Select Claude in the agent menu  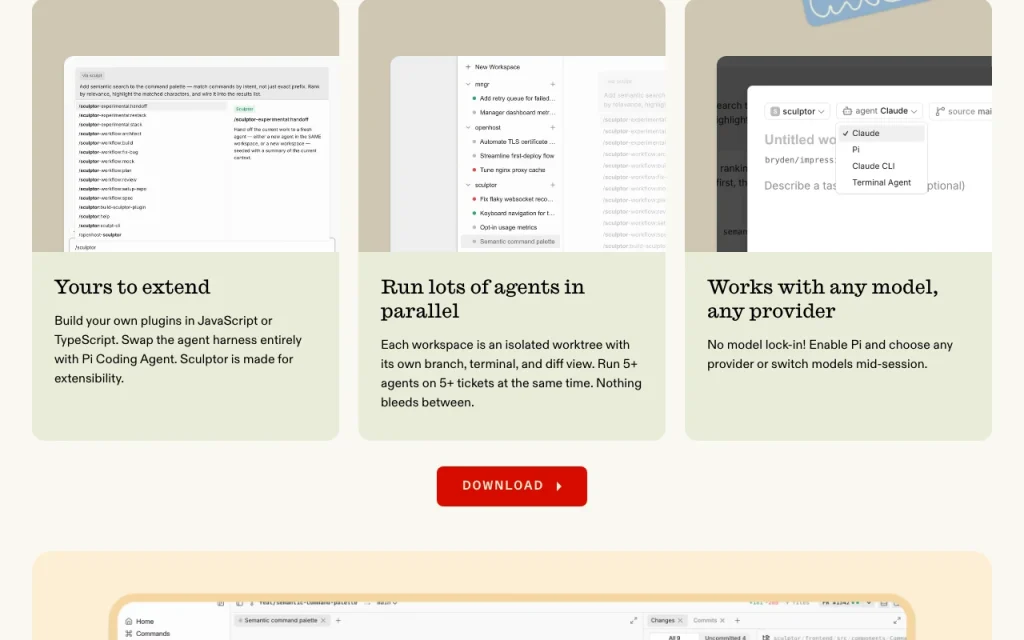[x=881, y=133]
